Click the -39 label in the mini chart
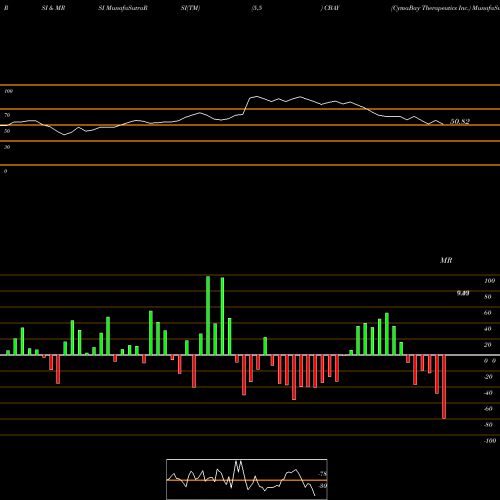Image resolution: width=500 pixels, height=500 pixels. pyautogui.click(x=323, y=486)
